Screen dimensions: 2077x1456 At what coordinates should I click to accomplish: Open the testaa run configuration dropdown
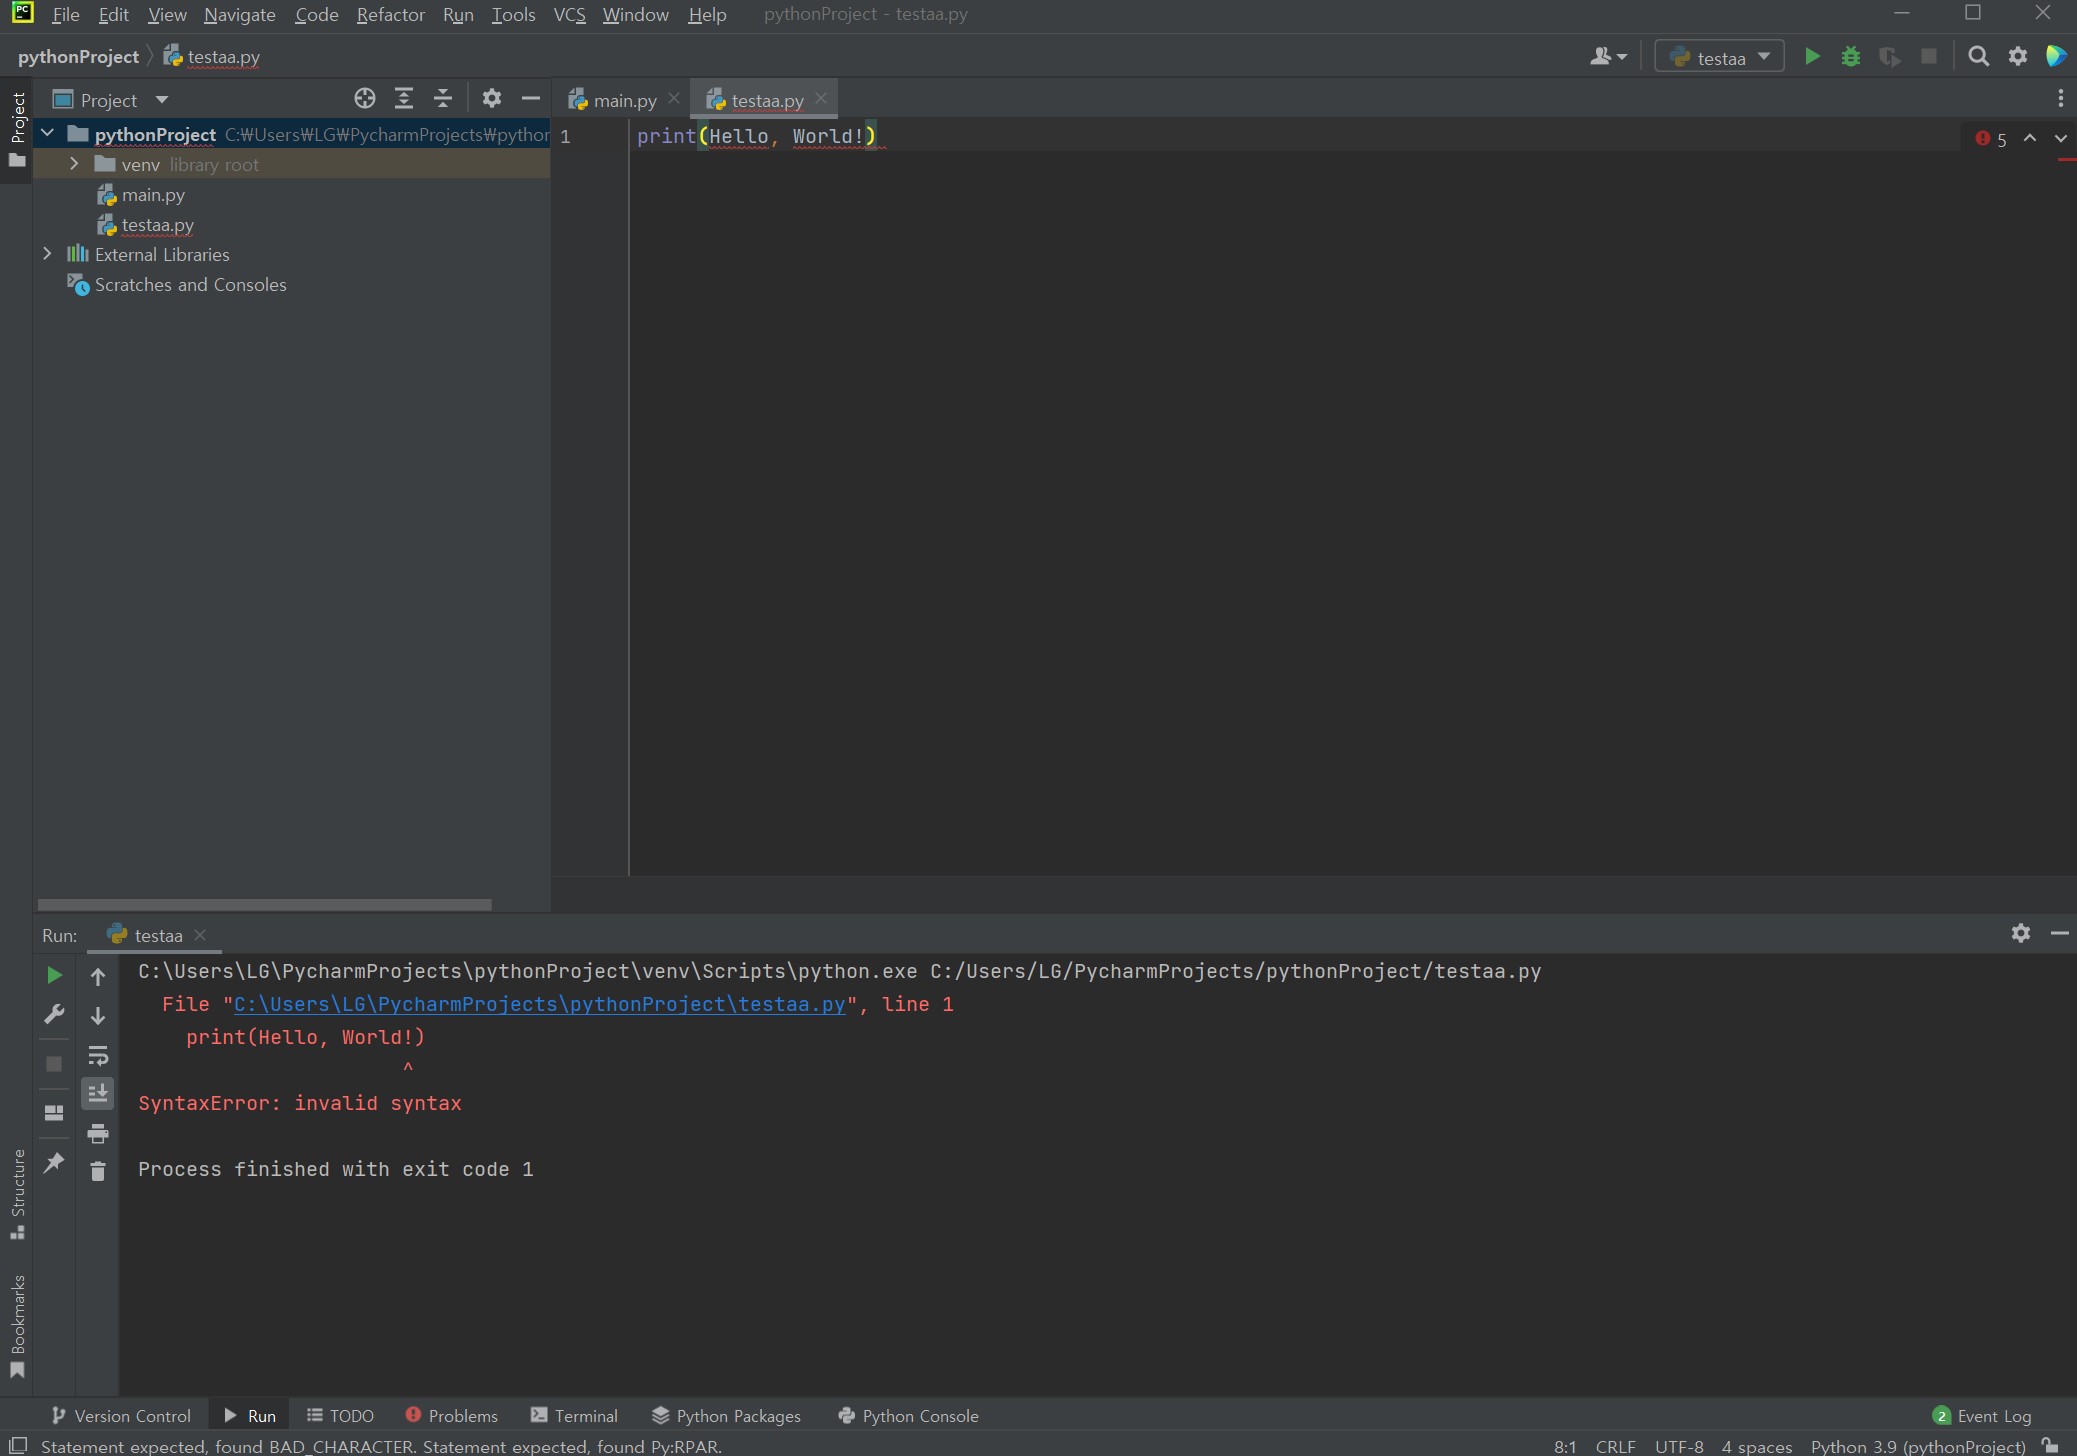click(x=1719, y=57)
